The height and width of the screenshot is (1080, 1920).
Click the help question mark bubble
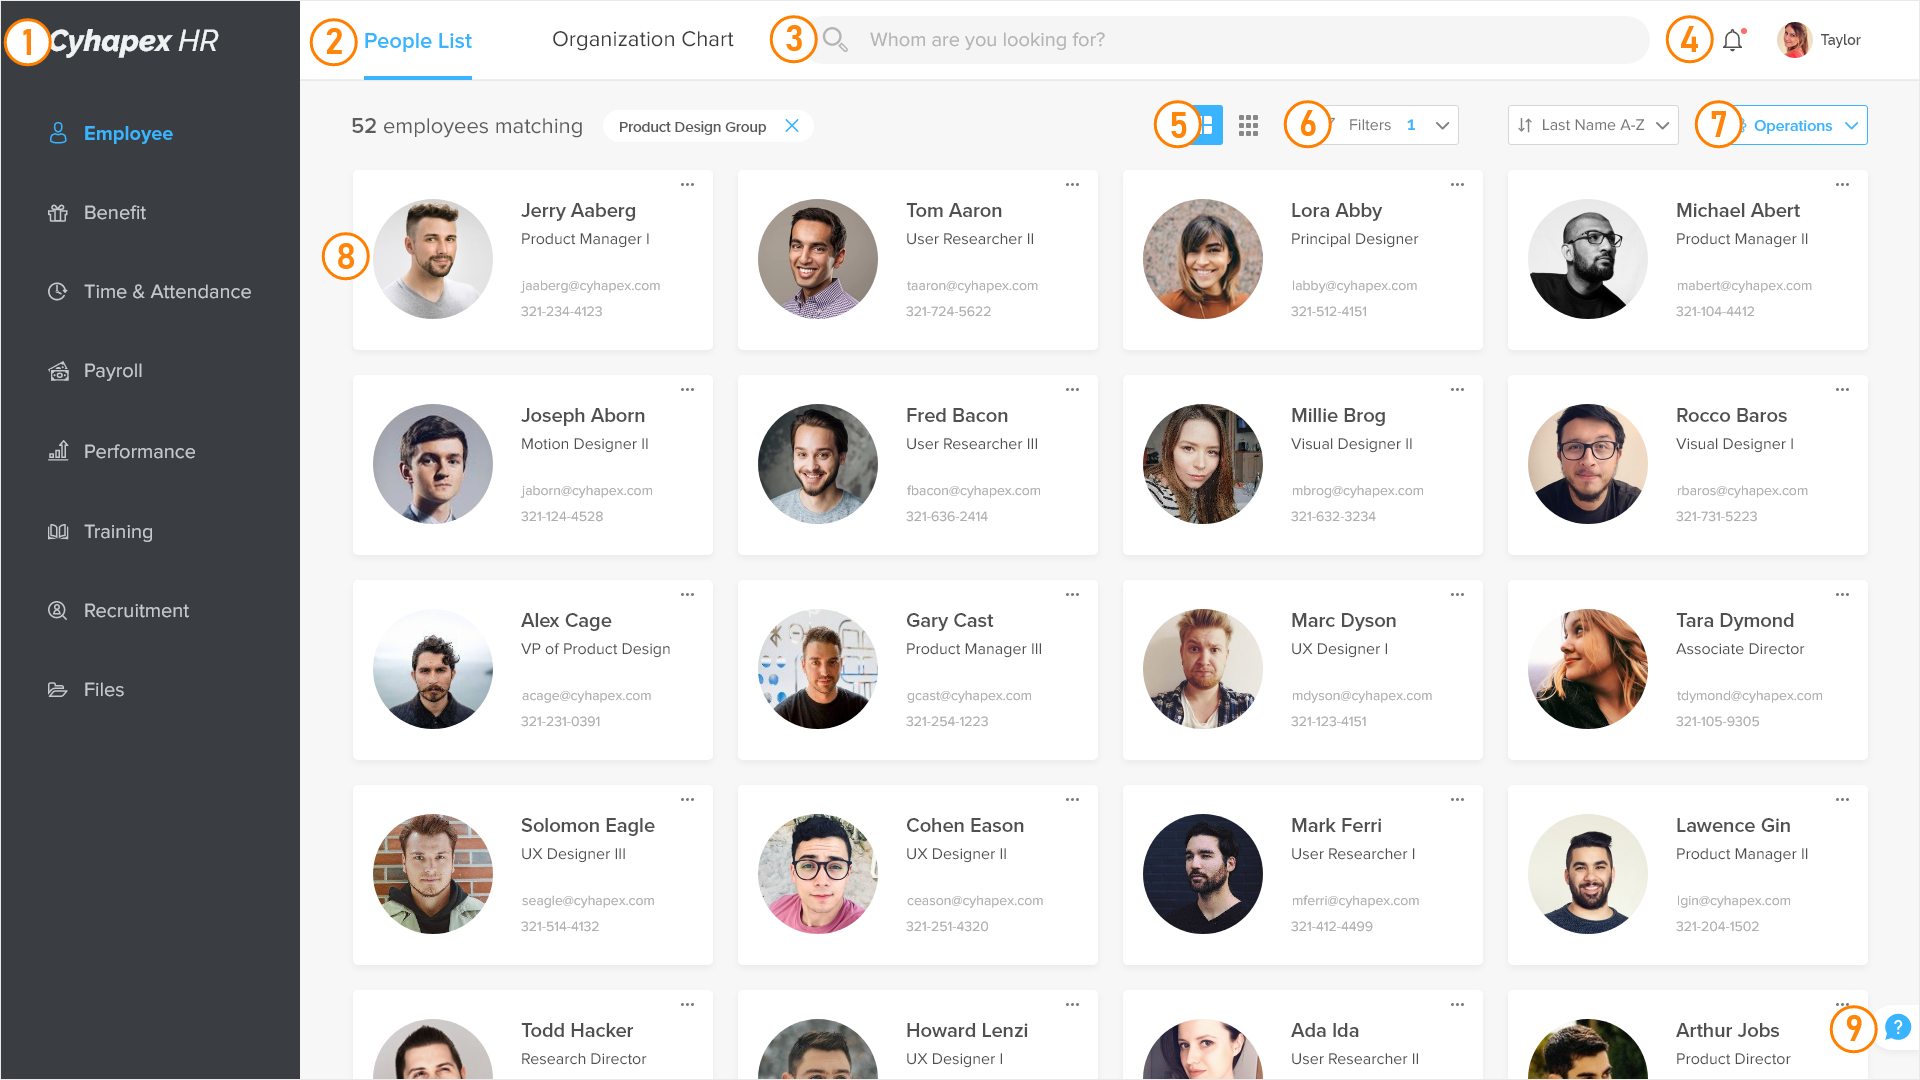[1897, 1027]
